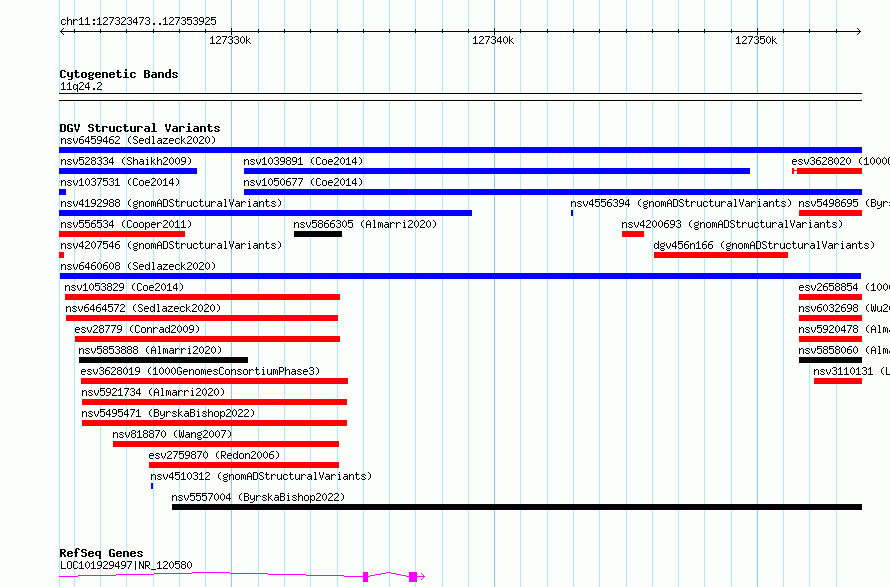890x587 pixels.
Task: Open nsv5858060 variant label
Action: coord(844,350)
